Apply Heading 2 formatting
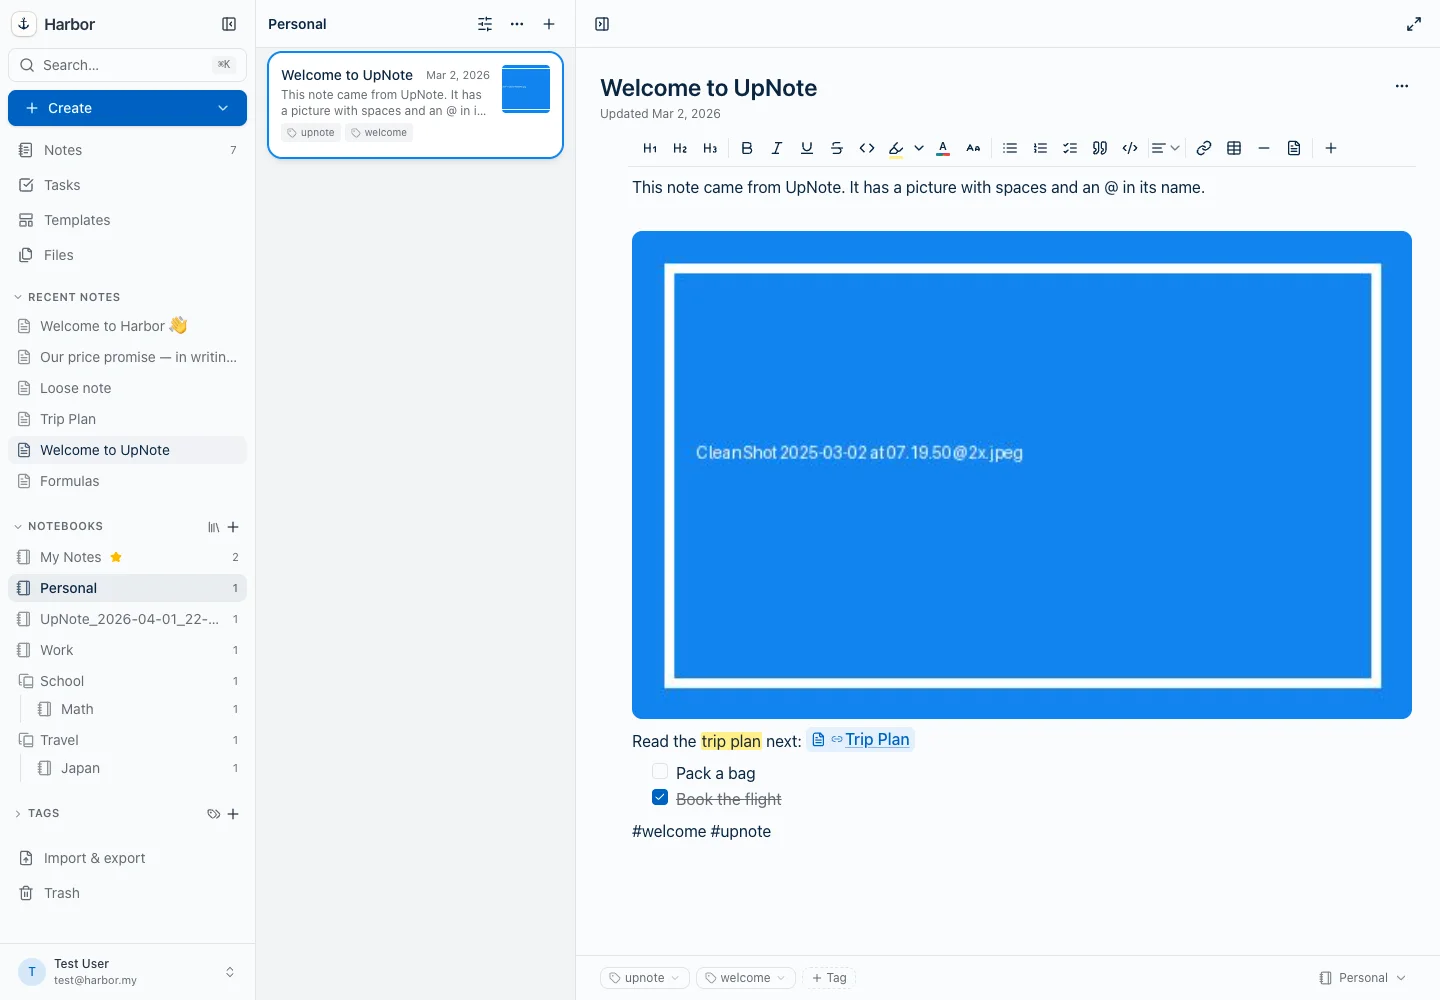 tap(680, 148)
